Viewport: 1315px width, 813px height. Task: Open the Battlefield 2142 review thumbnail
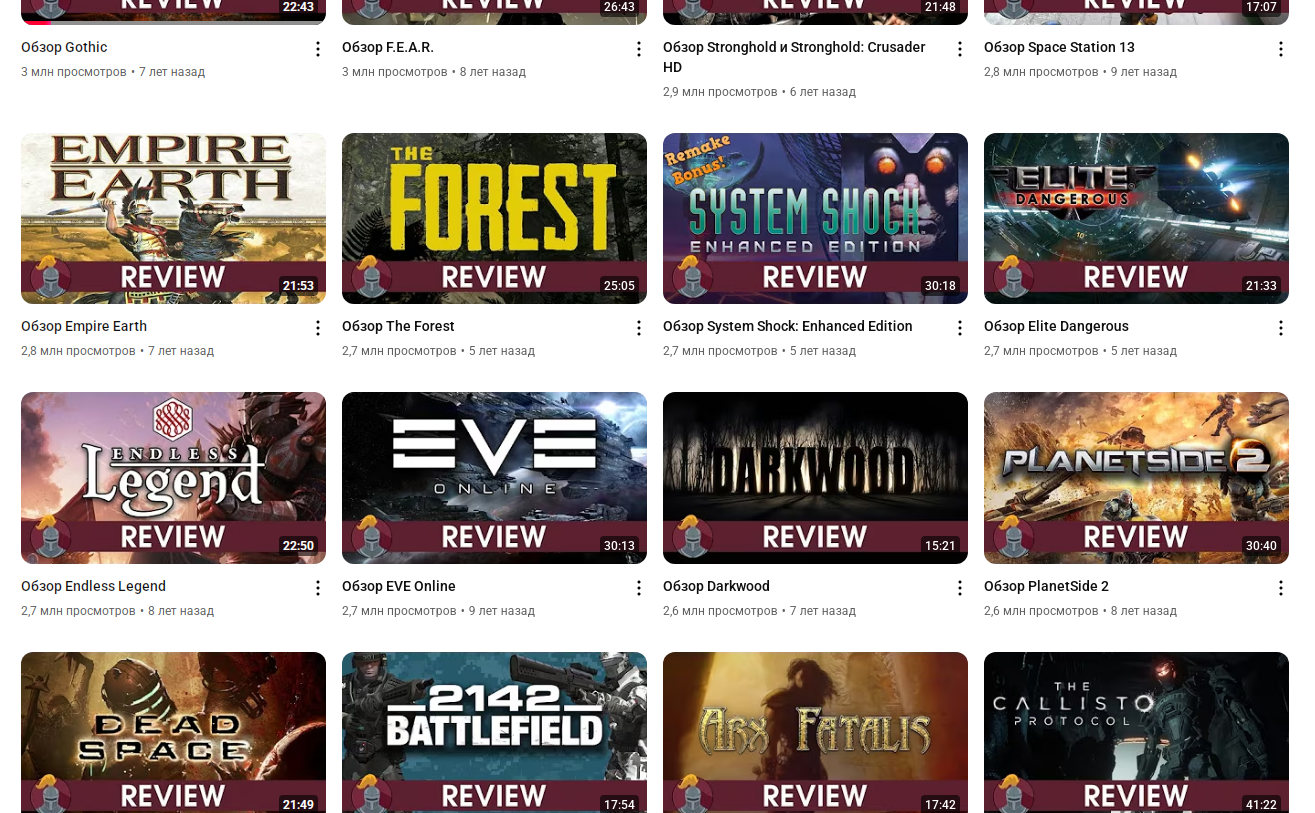pyautogui.click(x=494, y=732)
